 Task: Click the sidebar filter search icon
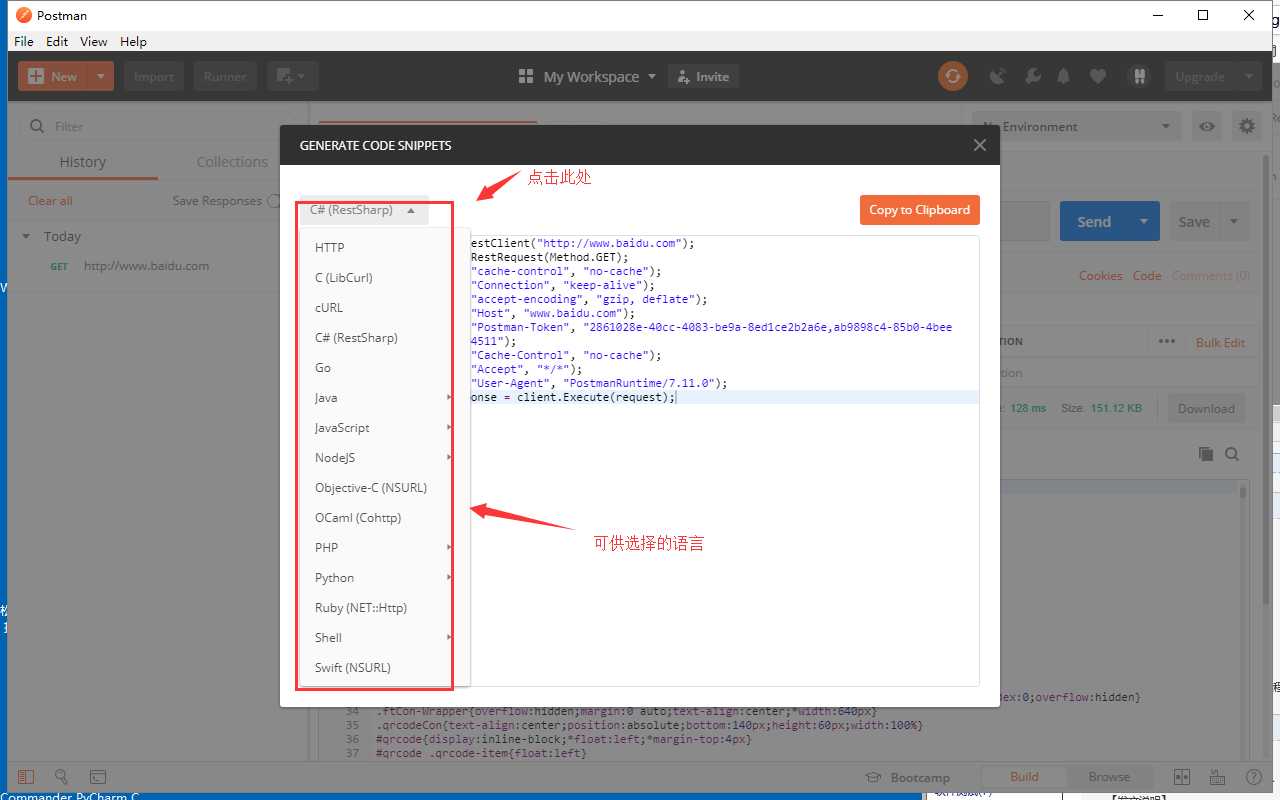tap(37, 126)
